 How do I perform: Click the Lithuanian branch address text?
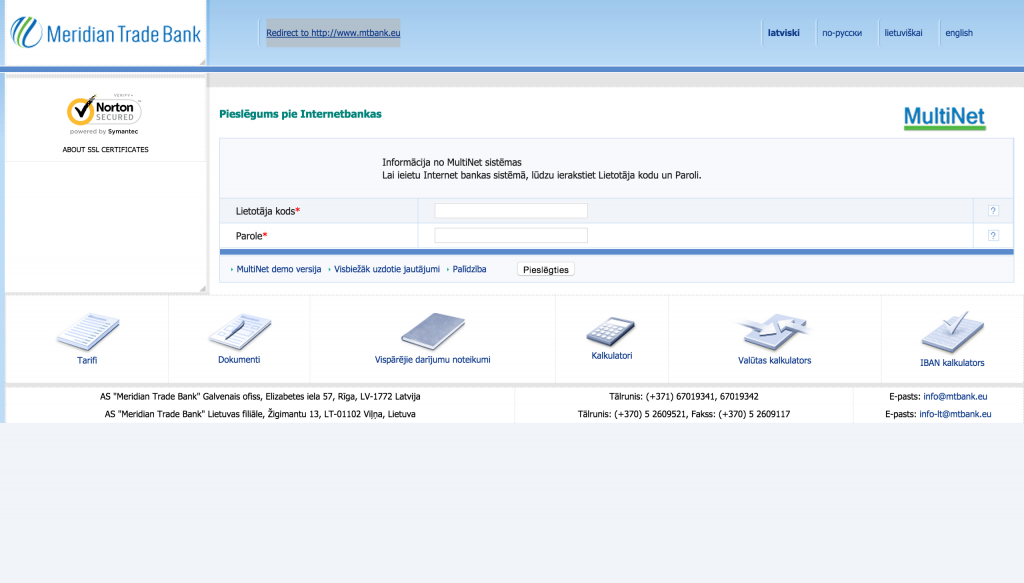[x=260, y=414]
